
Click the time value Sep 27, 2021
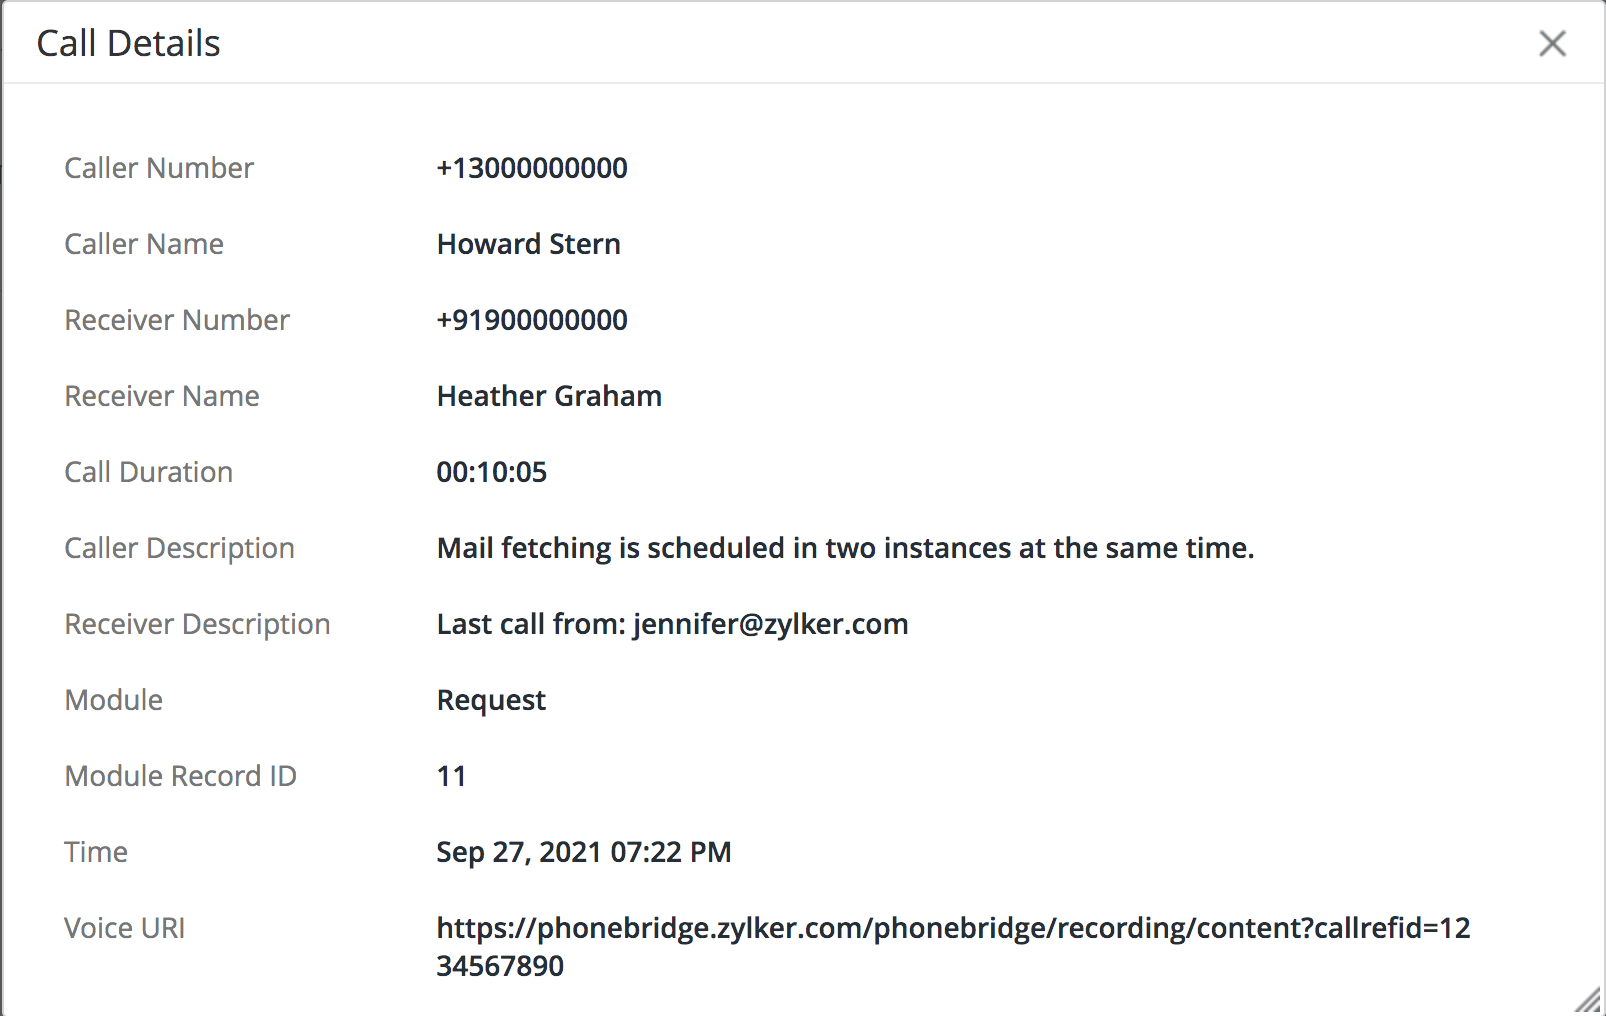583,852
